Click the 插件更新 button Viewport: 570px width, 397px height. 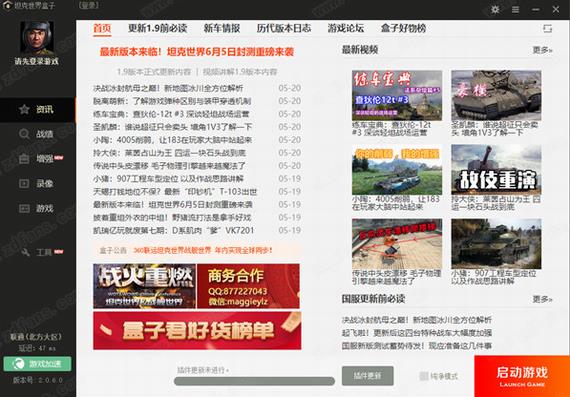pyautogui.click(x=368, y=376)
